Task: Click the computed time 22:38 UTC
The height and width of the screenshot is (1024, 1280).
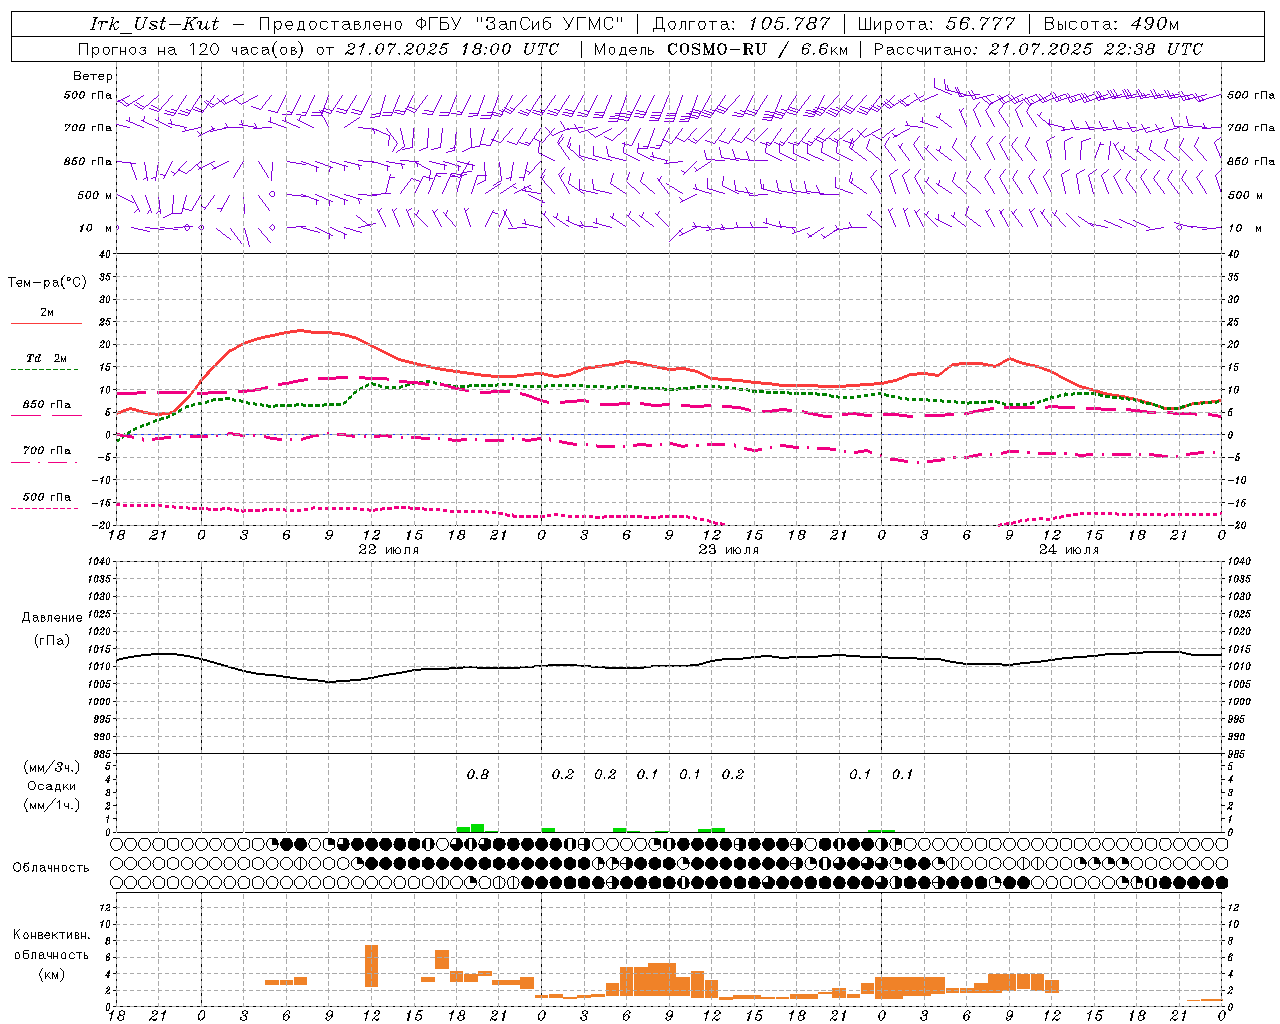Action: [x=1153, y=49]
